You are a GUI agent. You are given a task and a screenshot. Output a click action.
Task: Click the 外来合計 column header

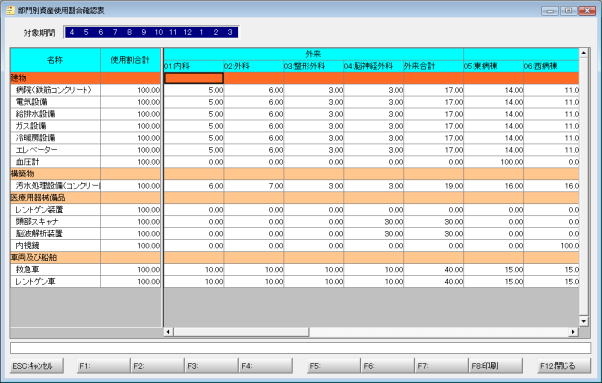point(433,66)
